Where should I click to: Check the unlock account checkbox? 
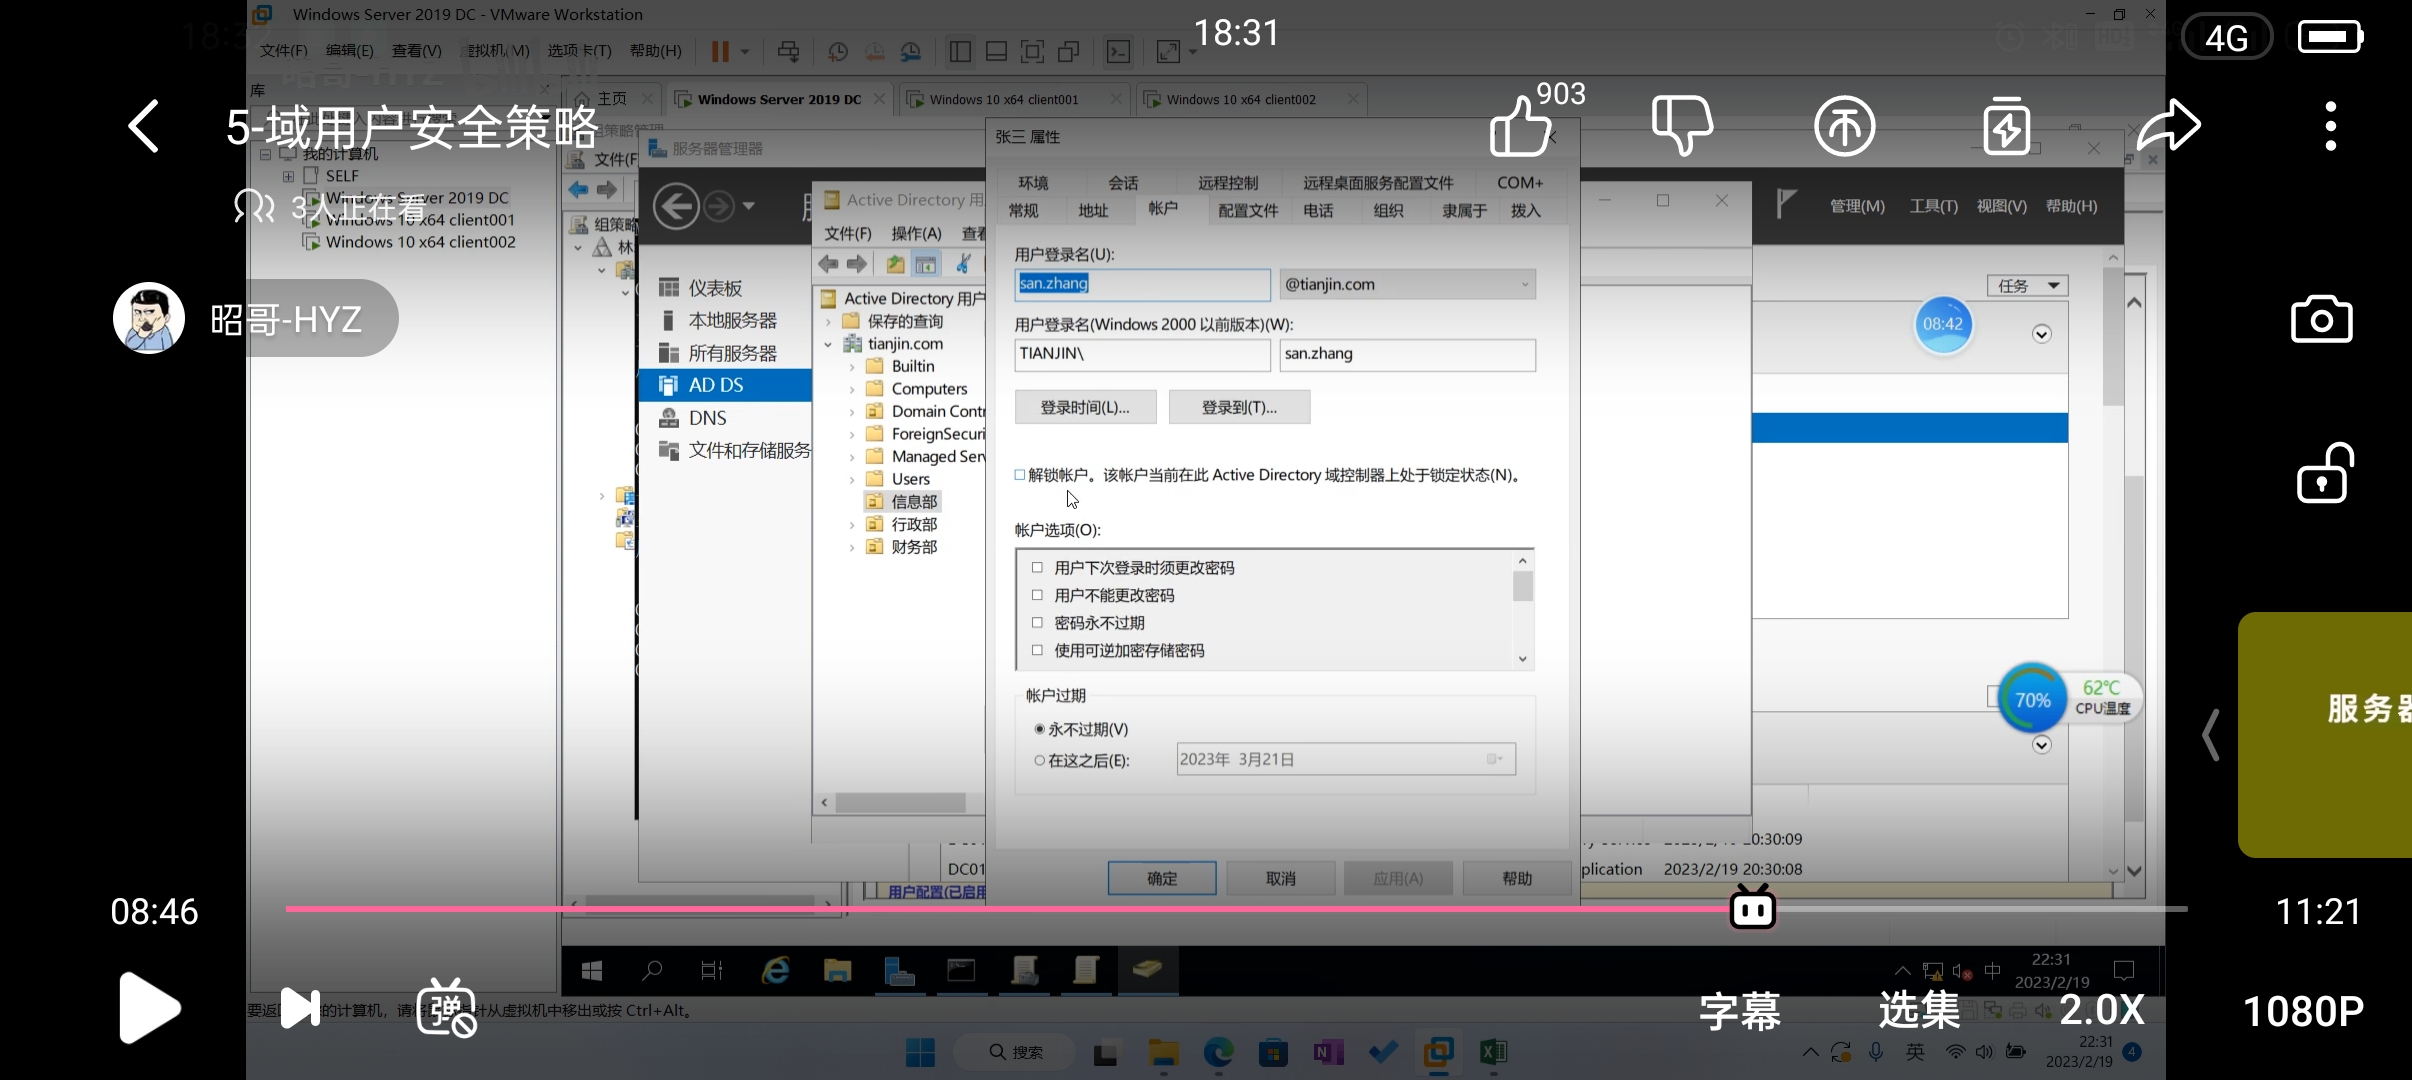[x=1020, y=475]
